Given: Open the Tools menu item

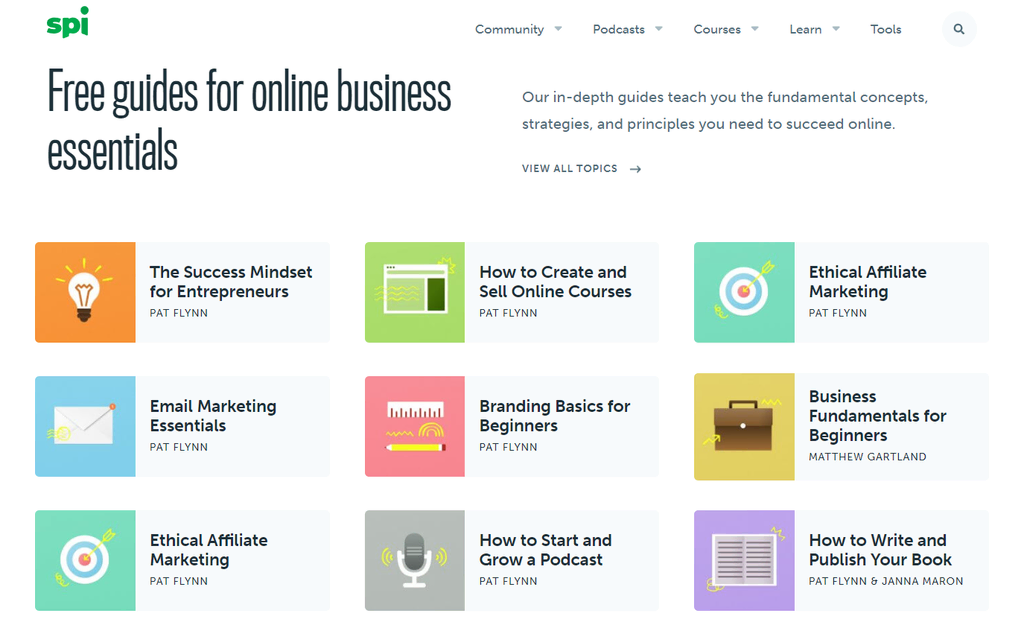Looking at the screenshot, I should [886, 29].
